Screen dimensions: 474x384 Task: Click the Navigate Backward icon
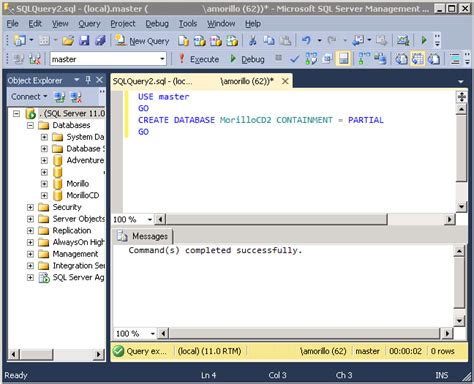(358, 41)
